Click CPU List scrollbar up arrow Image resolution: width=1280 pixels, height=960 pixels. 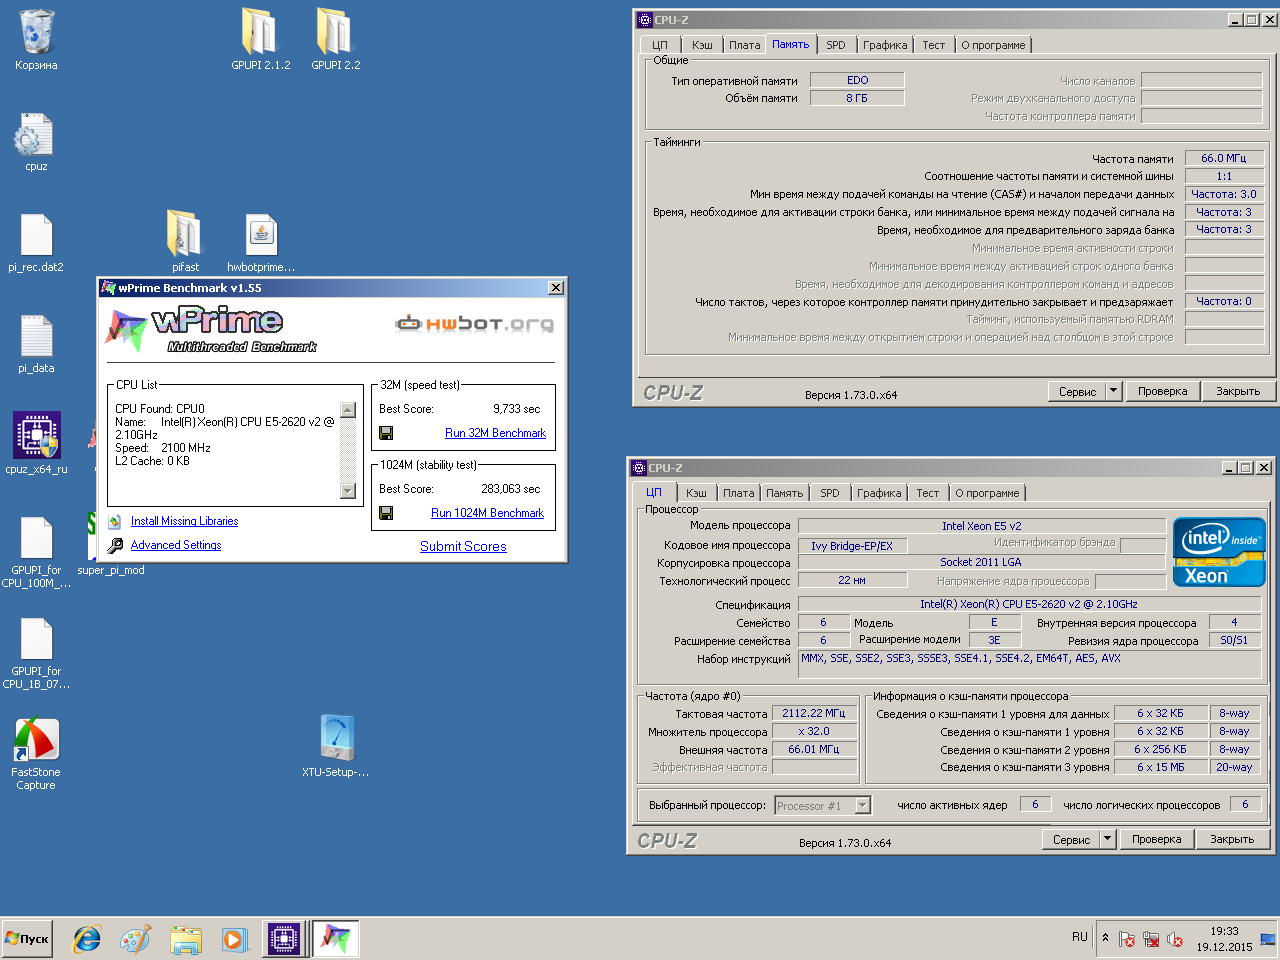(348, 410)
